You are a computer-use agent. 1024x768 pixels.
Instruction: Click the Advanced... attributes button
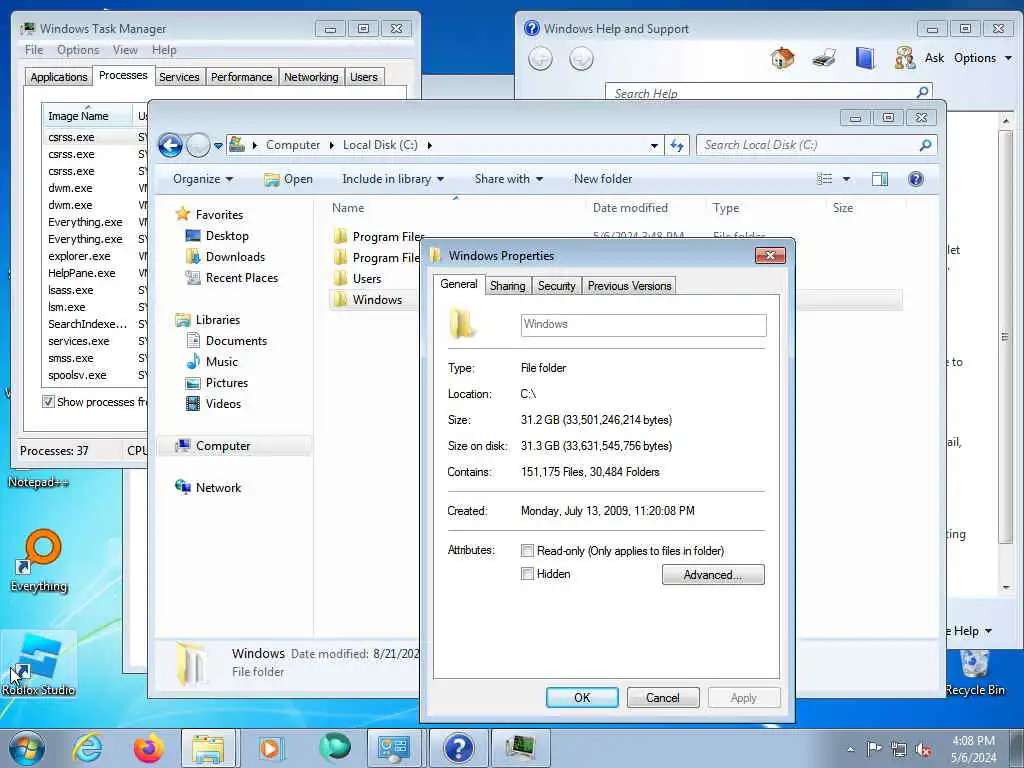click(x=712, y=575)
